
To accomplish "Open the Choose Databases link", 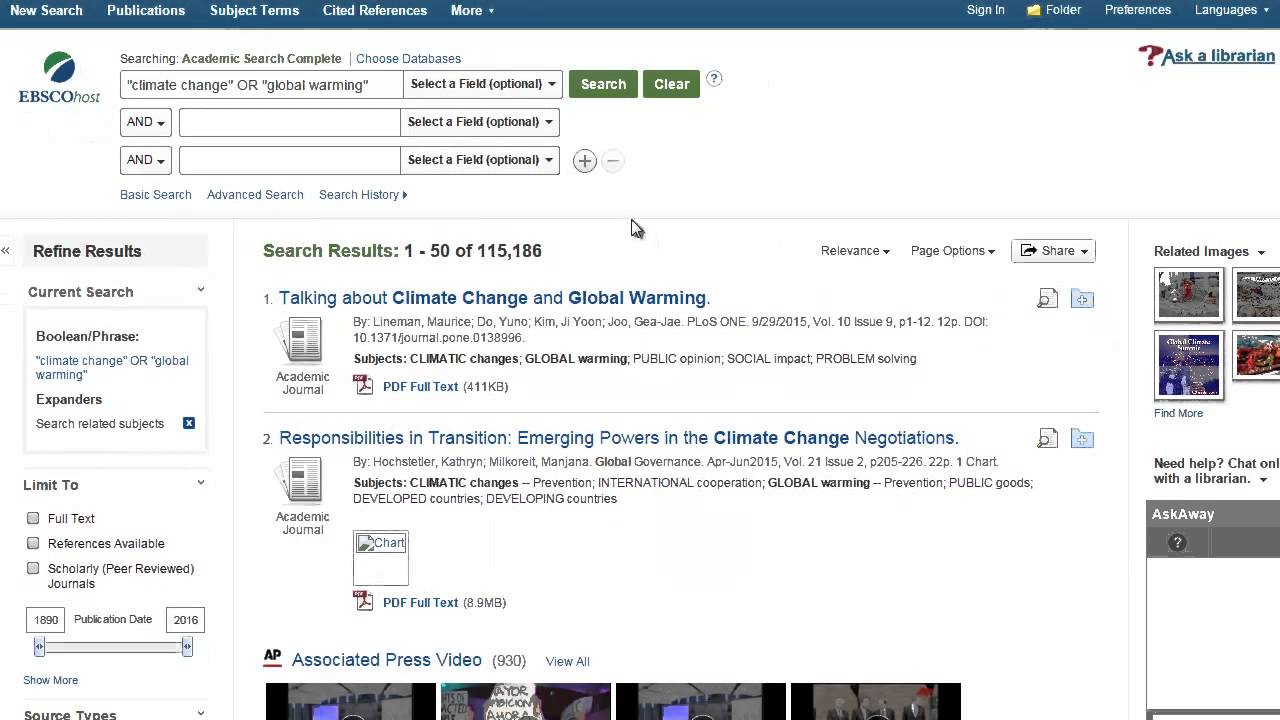I will pos(408,59).
